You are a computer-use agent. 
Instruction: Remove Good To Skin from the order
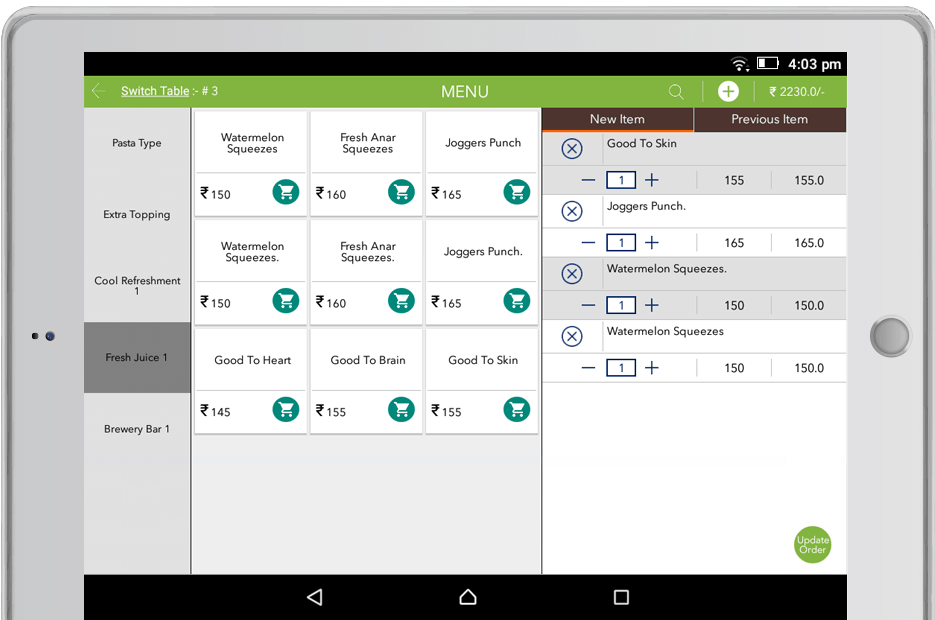pos(572,149)
